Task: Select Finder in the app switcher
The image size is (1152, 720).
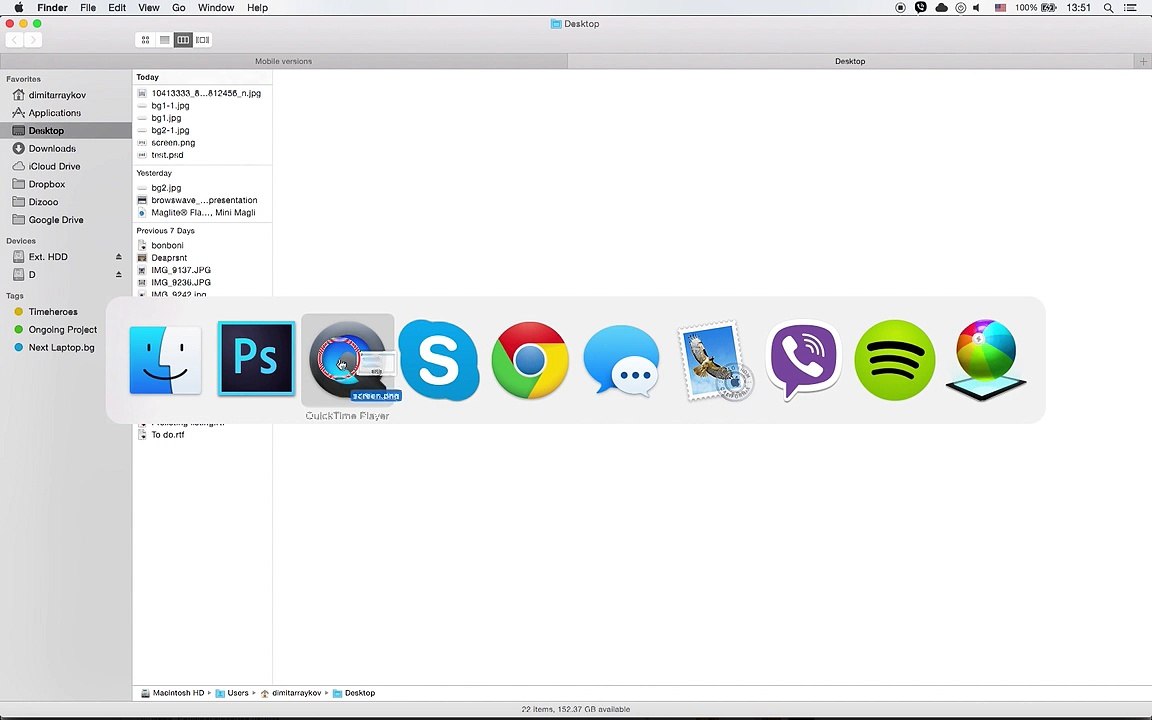Action: [165, 360]
